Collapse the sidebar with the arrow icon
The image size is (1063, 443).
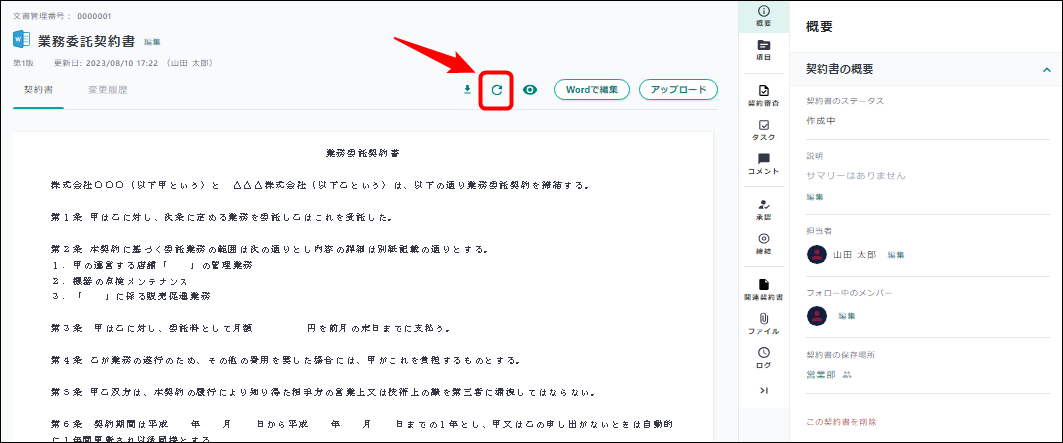tap(764, 390)
